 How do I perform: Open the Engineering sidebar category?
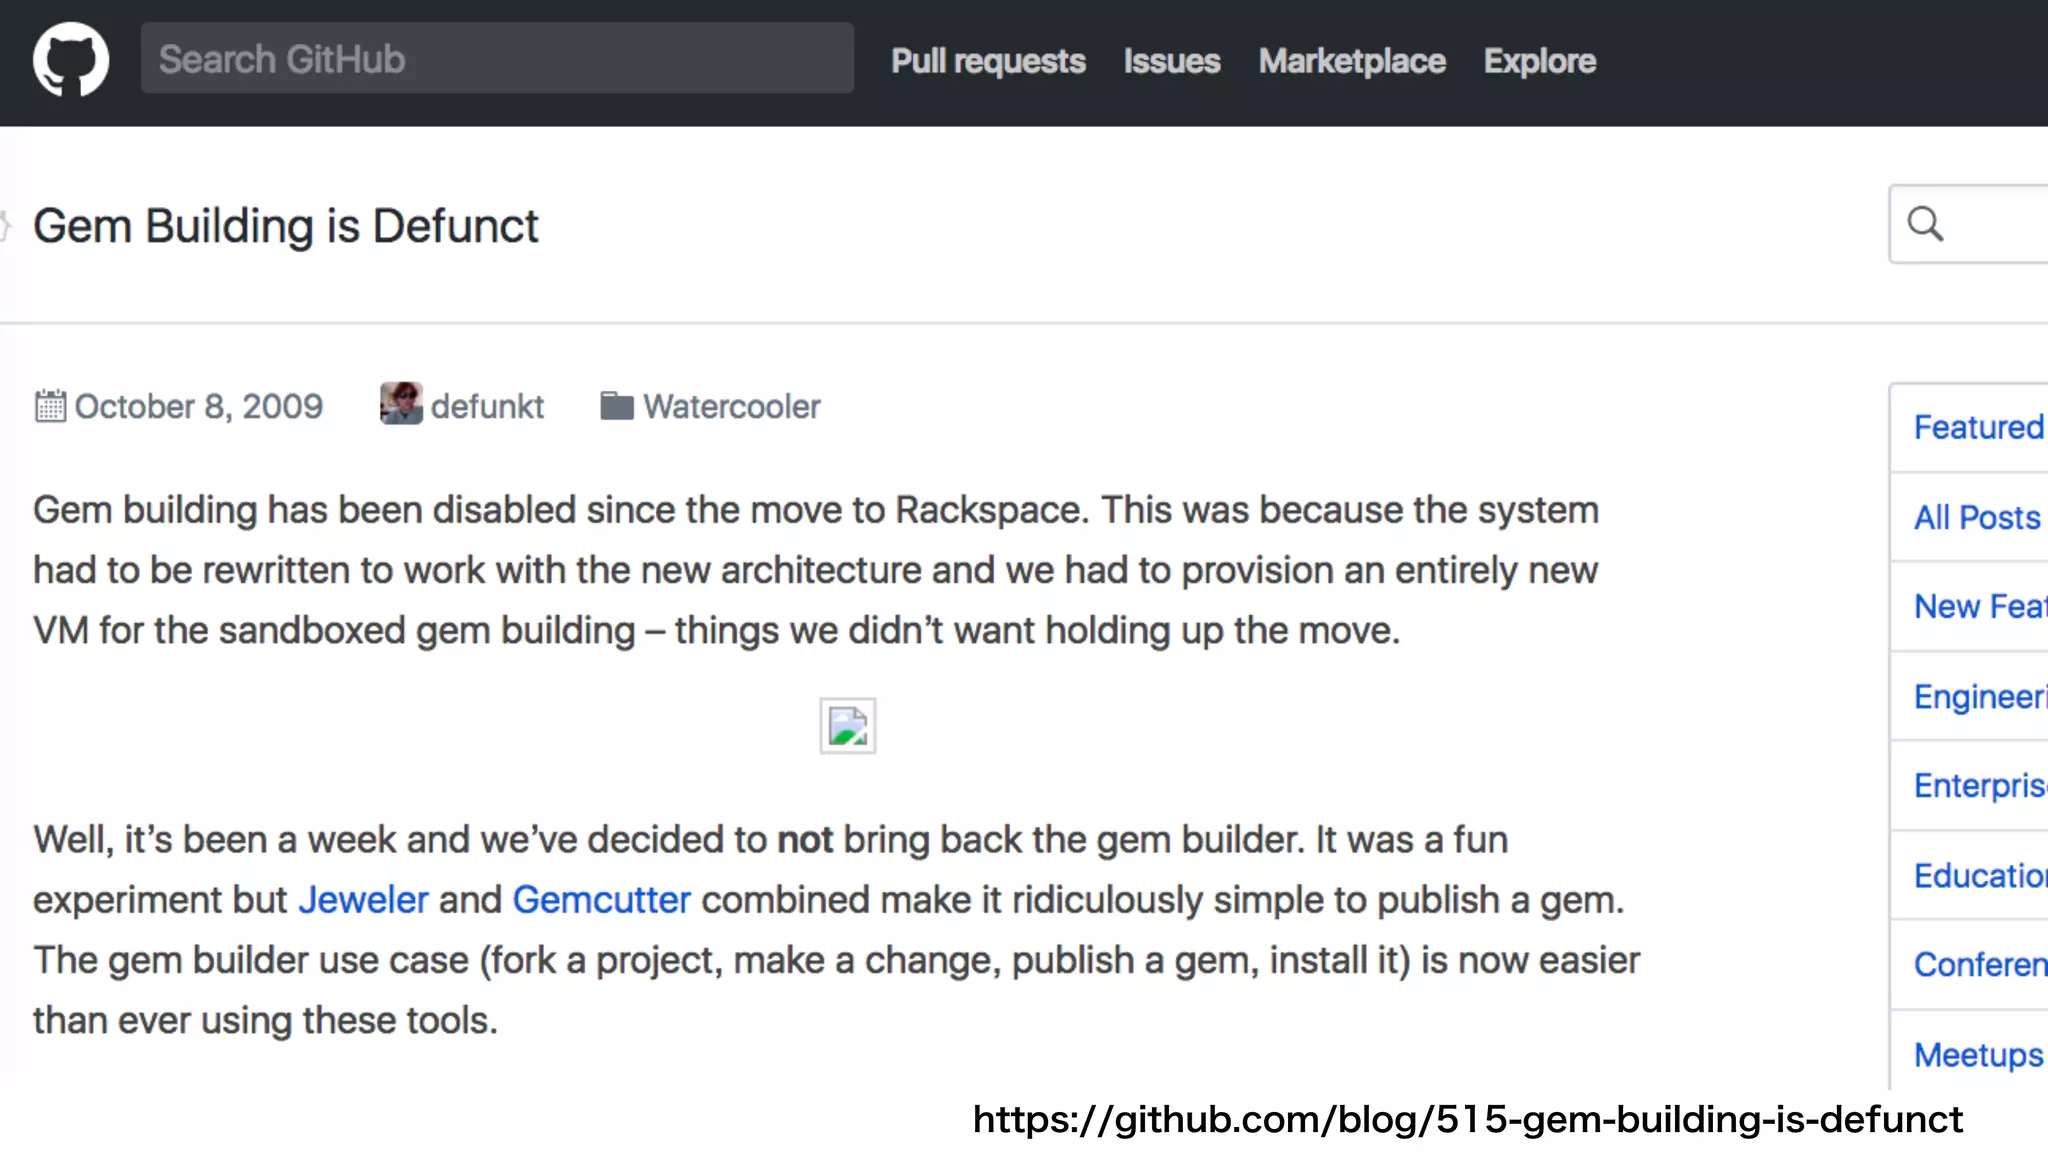click(1970, 696)
